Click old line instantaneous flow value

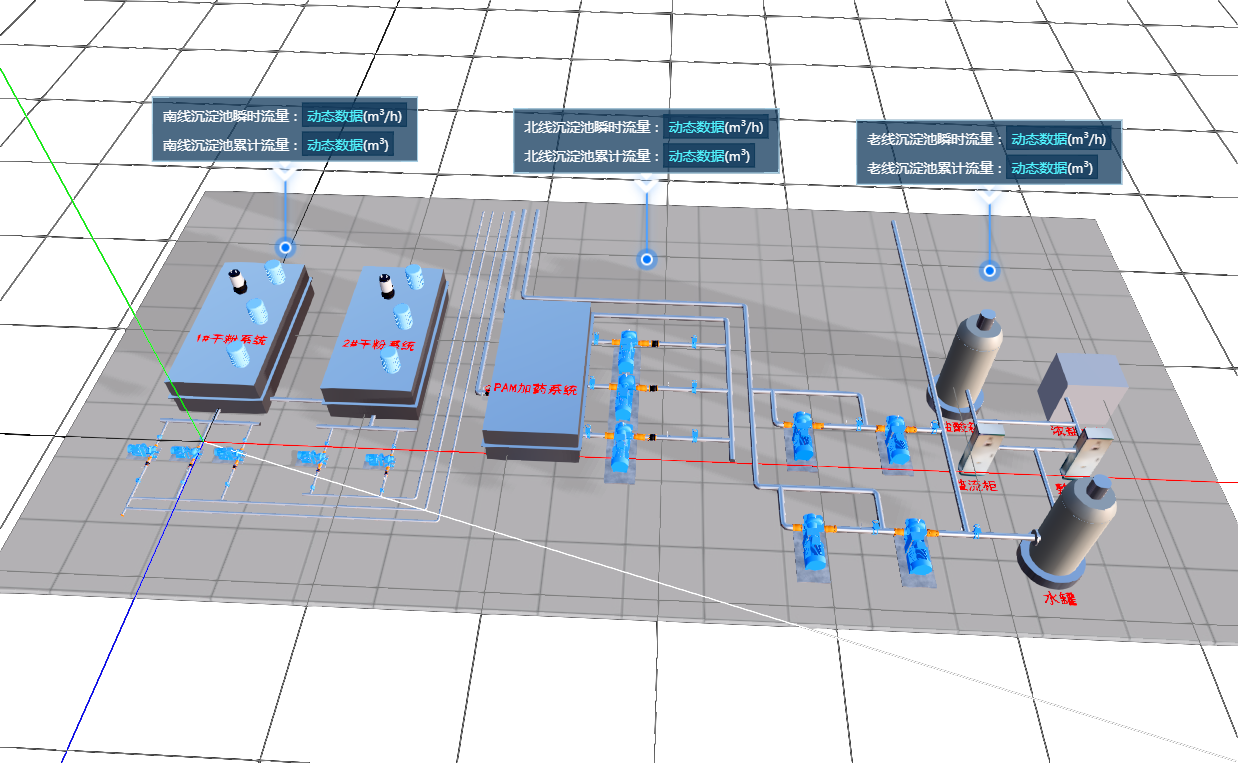click(1058, 139)
